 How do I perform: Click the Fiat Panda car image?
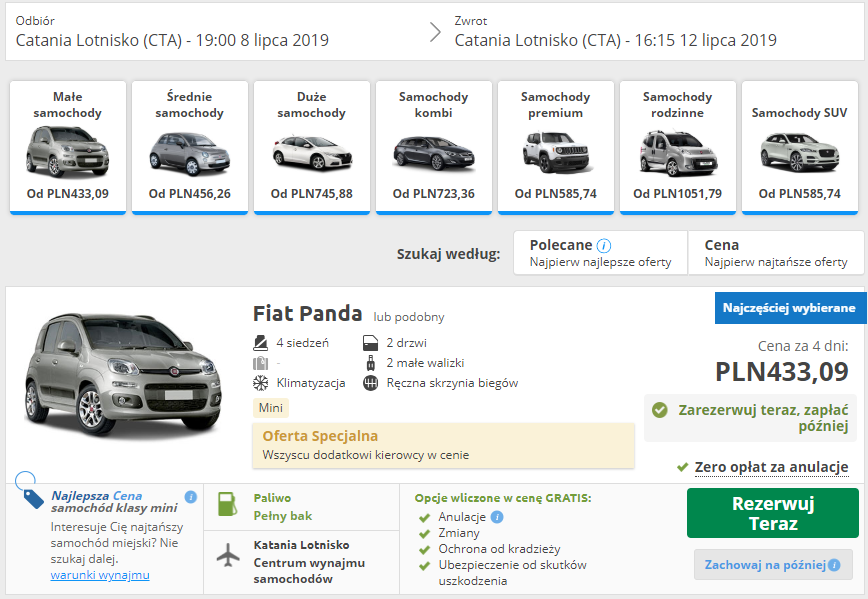coord(123,375)
